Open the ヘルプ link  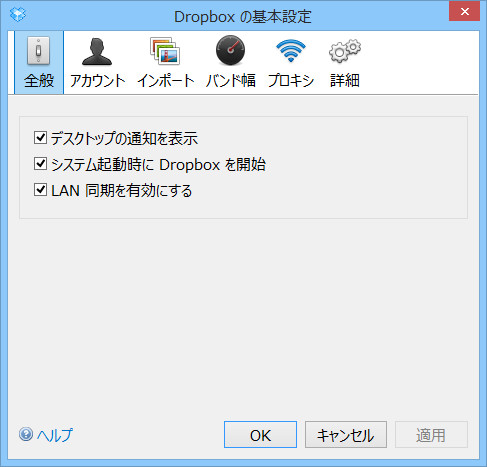[x=46, y=435]
